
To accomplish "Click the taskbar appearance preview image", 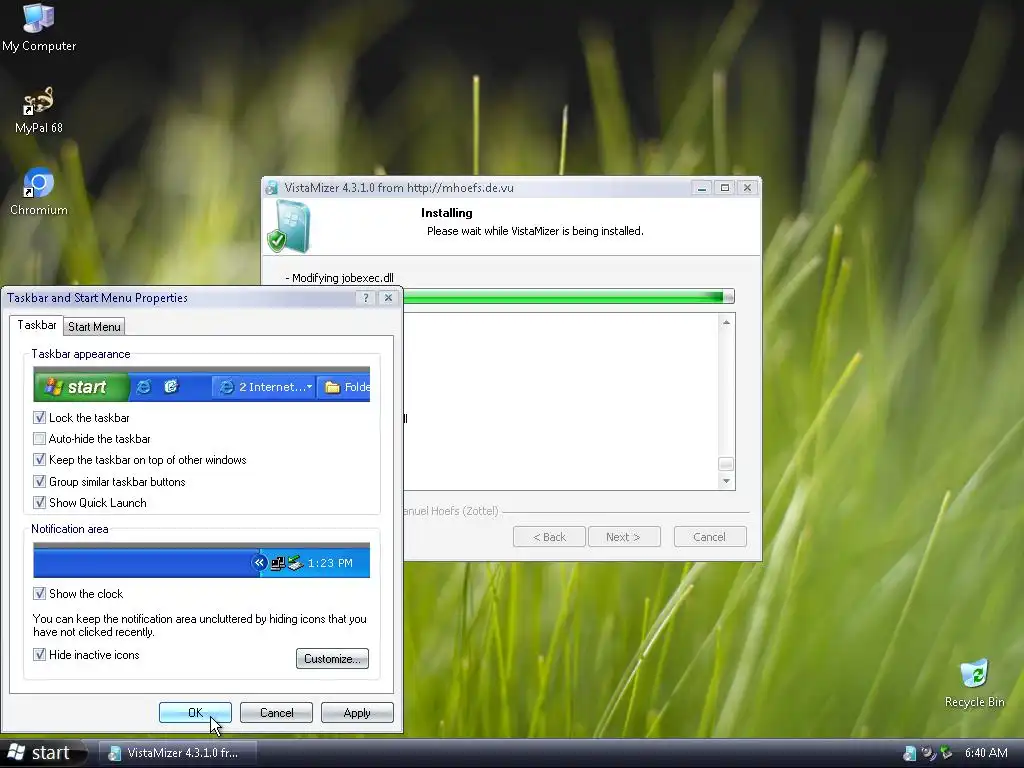I will click(201, 384).
